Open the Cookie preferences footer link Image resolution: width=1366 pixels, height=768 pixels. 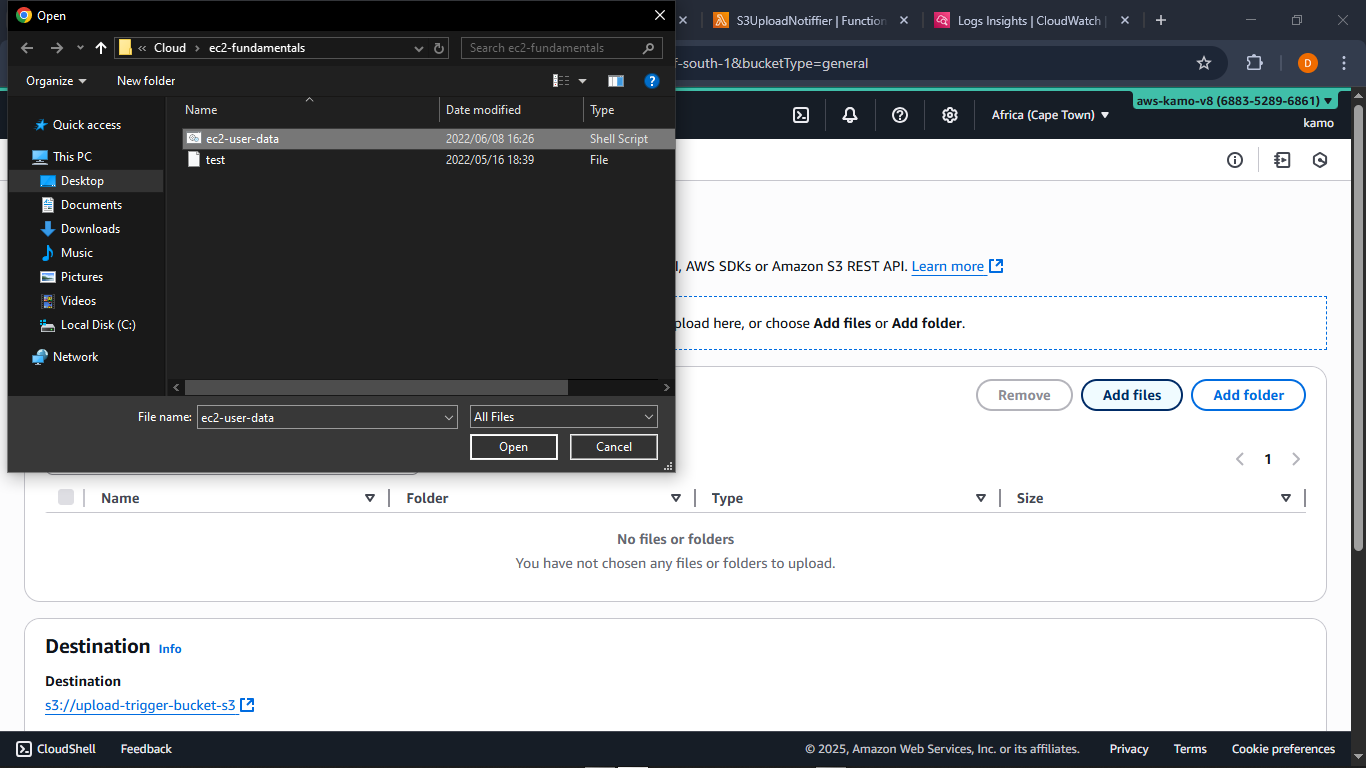click(x=1283, y=749)
